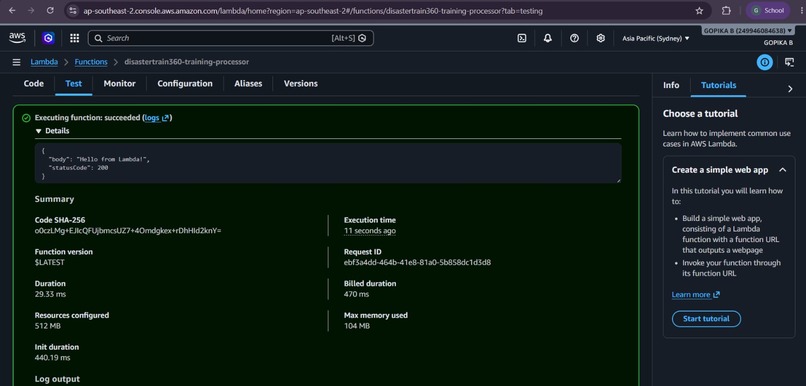Select the Test tab
Viewport: 806px width, 386px height.
tap(74, 84)
